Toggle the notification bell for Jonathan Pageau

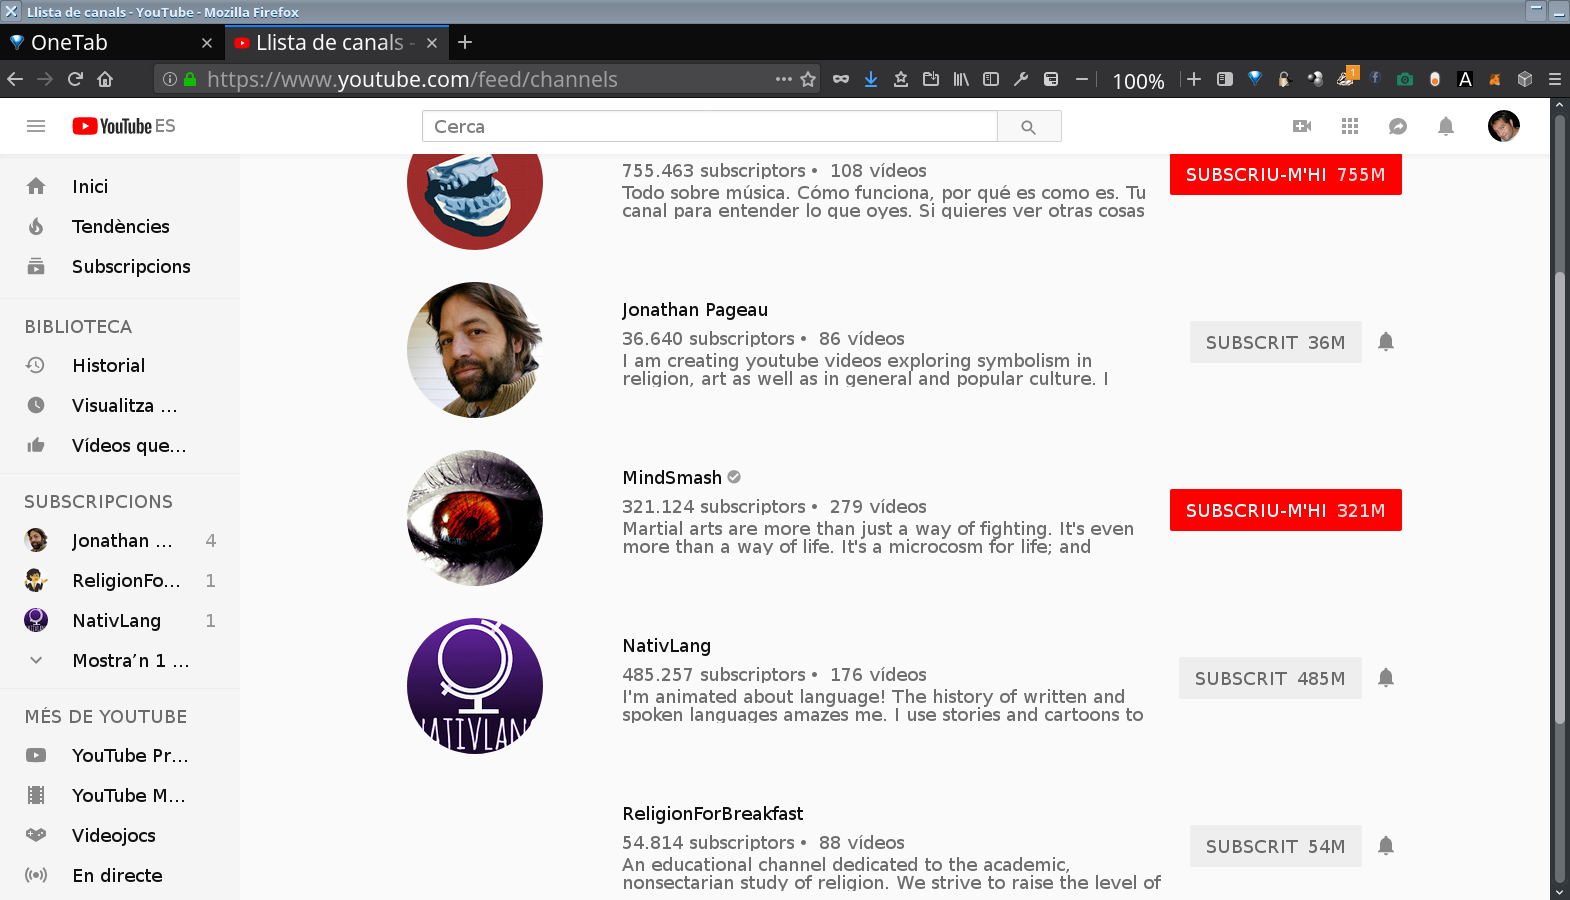pos(1386,342)
